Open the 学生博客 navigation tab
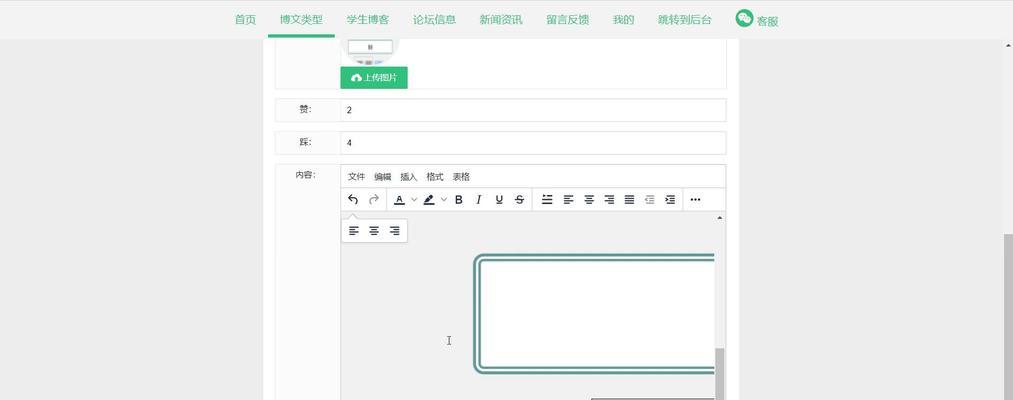The width and height of the screenshot is (1013, 400). pos(368,19)
